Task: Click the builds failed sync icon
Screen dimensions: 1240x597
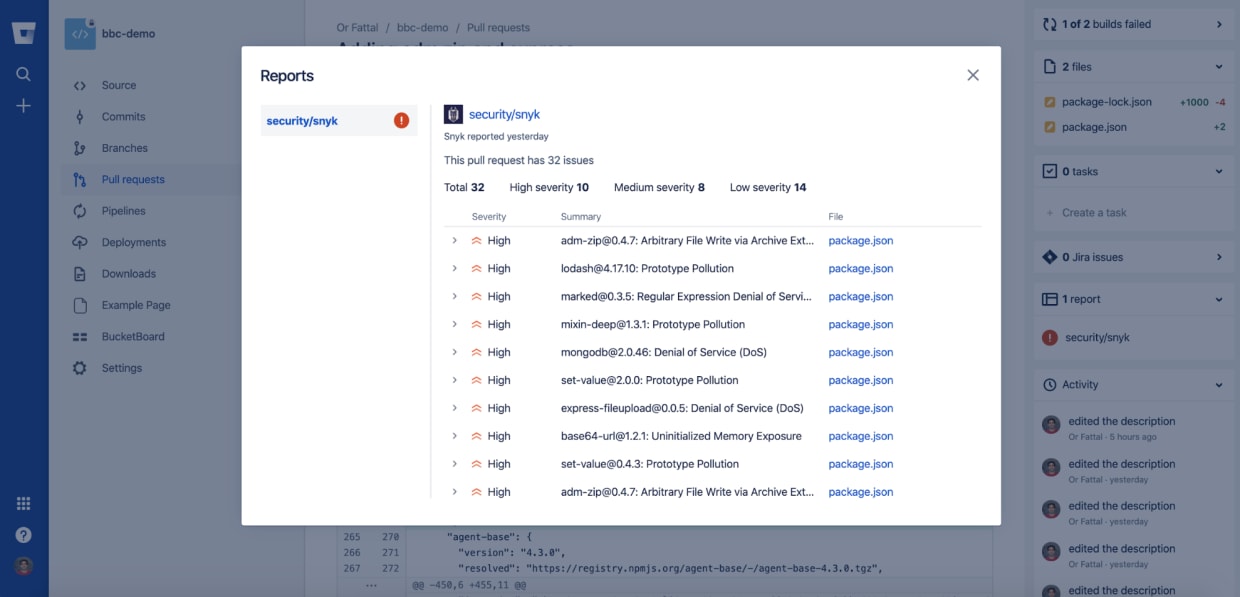Action: pos(1050,24)
